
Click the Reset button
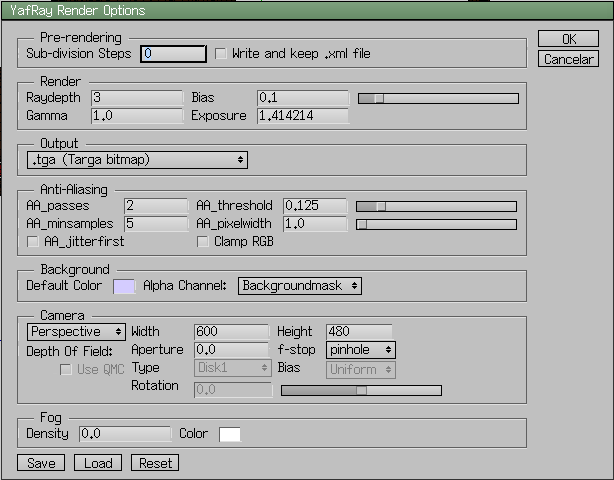[x=155, y=463]
